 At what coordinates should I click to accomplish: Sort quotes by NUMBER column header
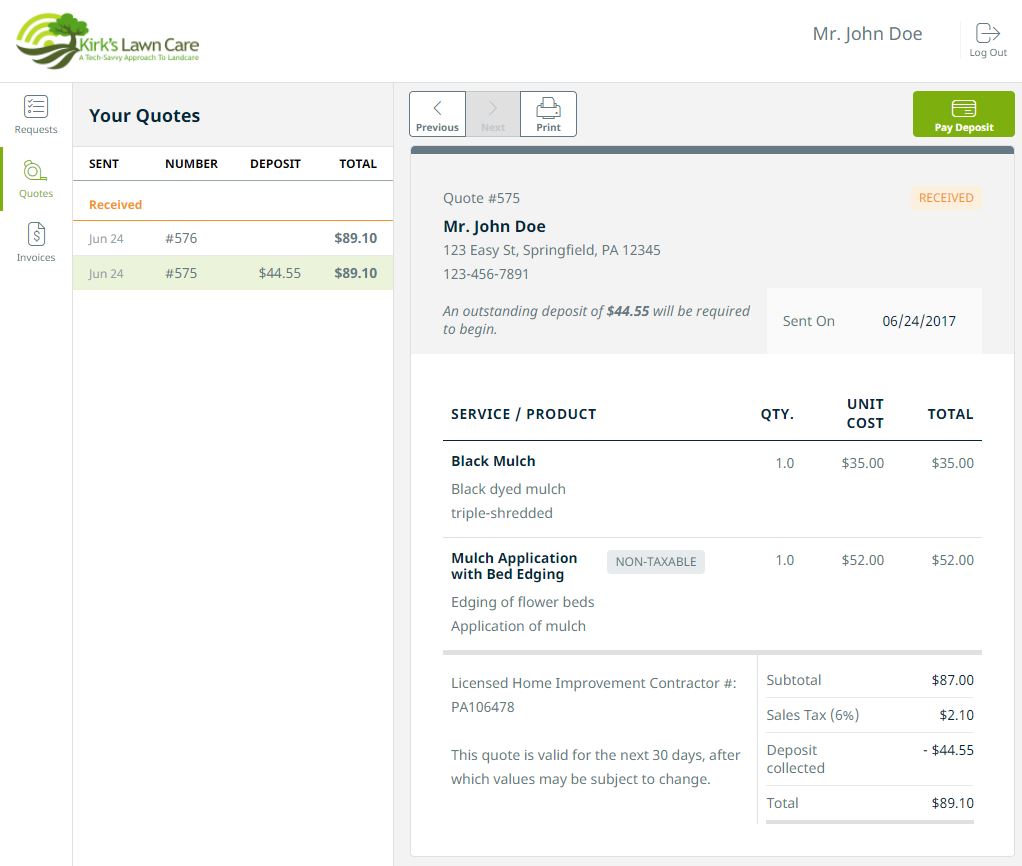click(x=191, y=164)
